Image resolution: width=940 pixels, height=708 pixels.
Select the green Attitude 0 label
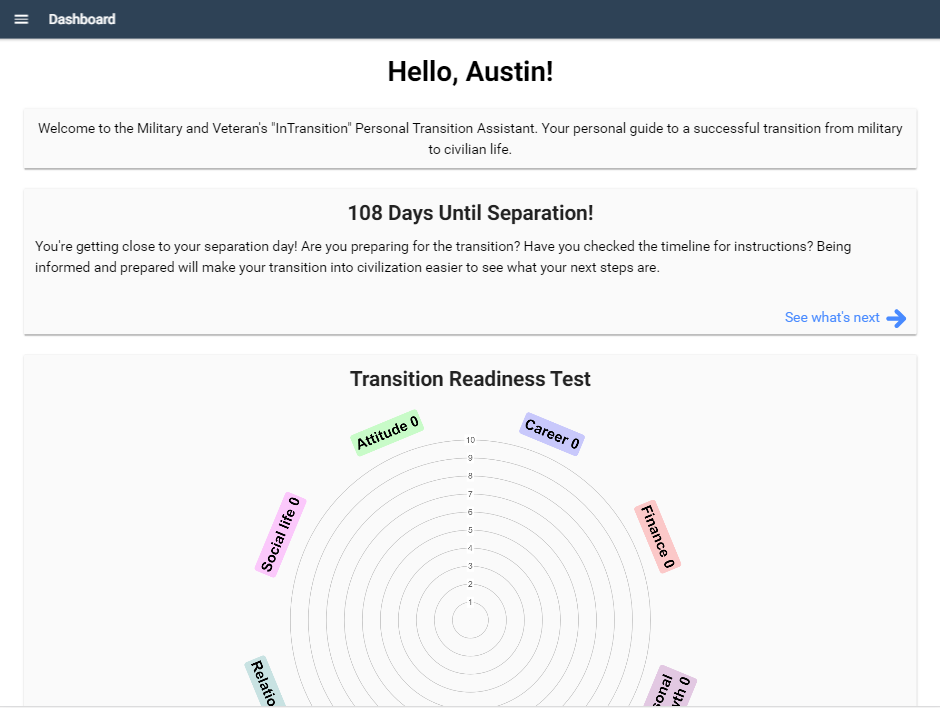pyautogui.click(x=387, y=433)
